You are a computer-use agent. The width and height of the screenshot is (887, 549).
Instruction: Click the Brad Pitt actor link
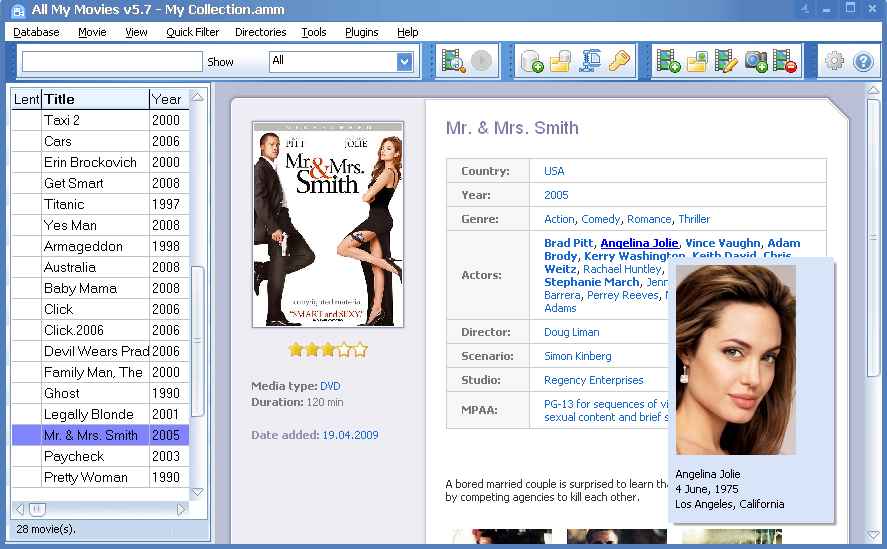[x=569, y=243]
